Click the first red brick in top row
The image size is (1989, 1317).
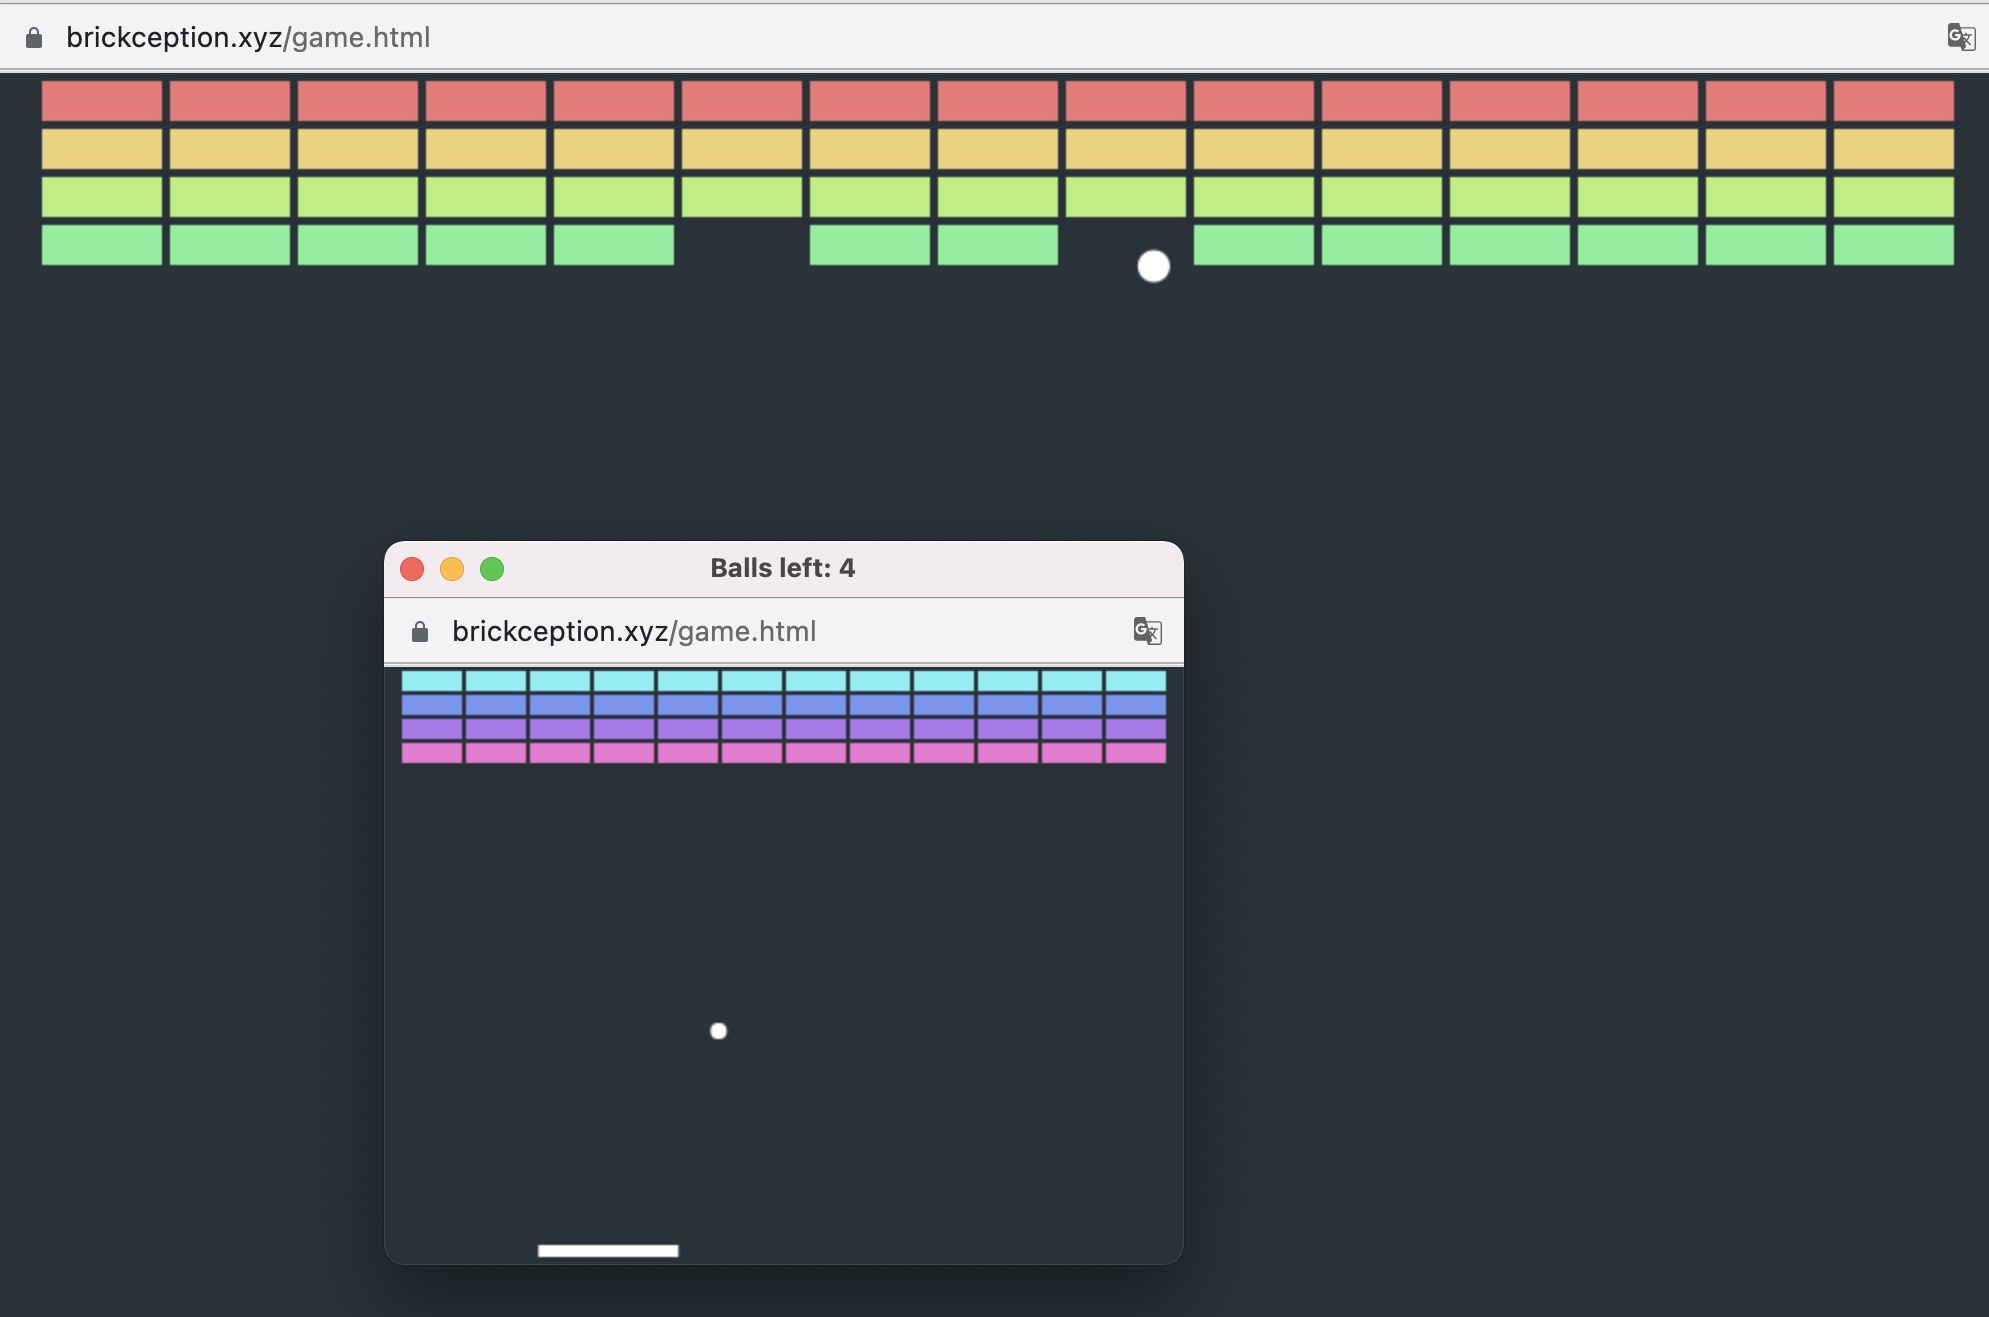(x=101, y=101)
